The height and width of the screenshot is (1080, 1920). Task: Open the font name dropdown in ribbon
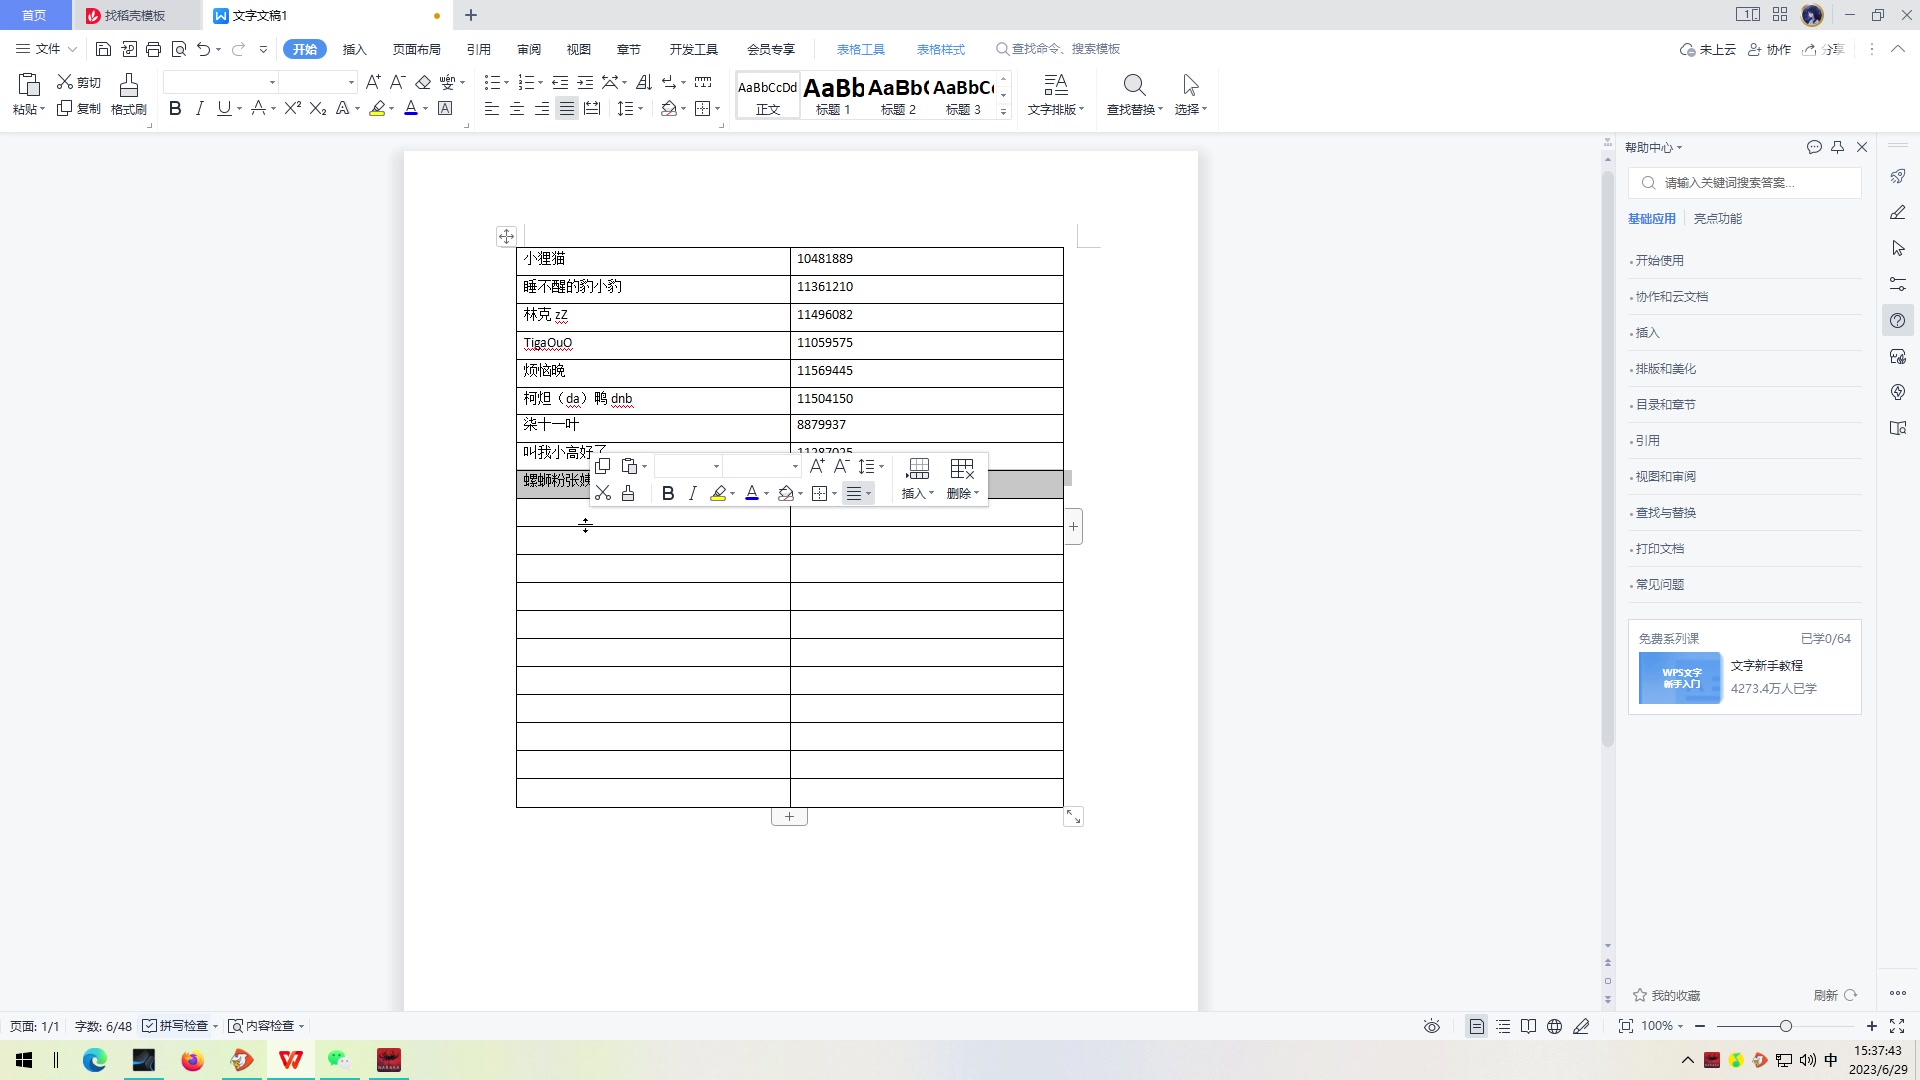(272, 83)
